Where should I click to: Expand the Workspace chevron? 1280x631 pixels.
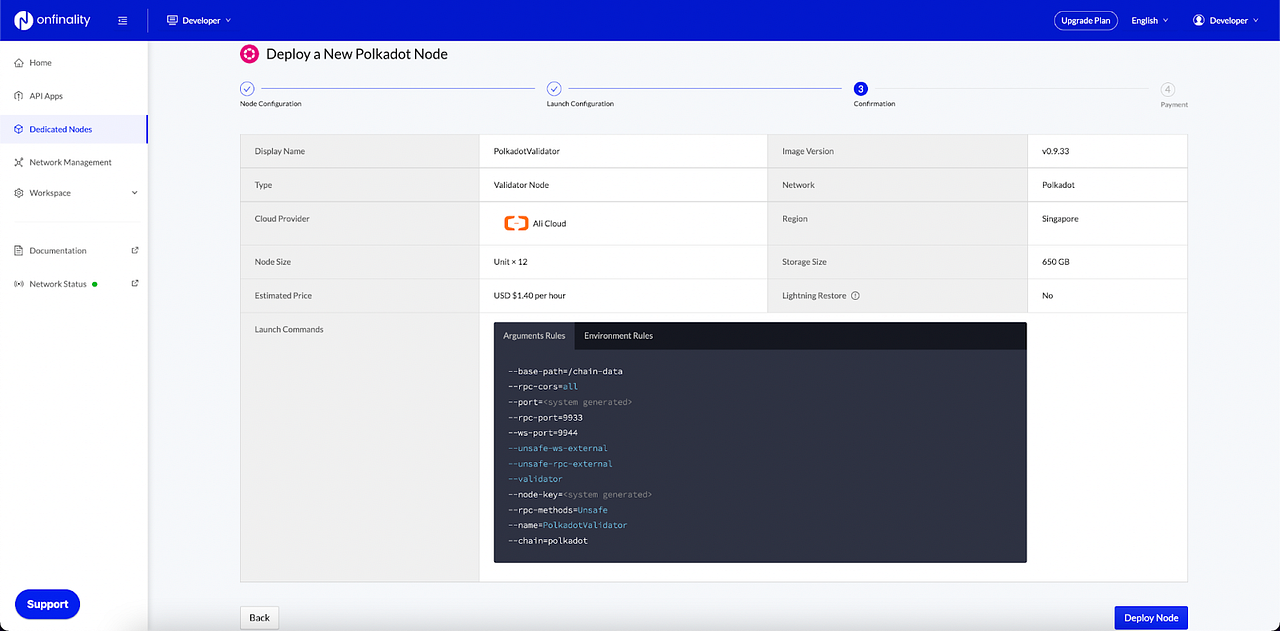click(134, 192)
